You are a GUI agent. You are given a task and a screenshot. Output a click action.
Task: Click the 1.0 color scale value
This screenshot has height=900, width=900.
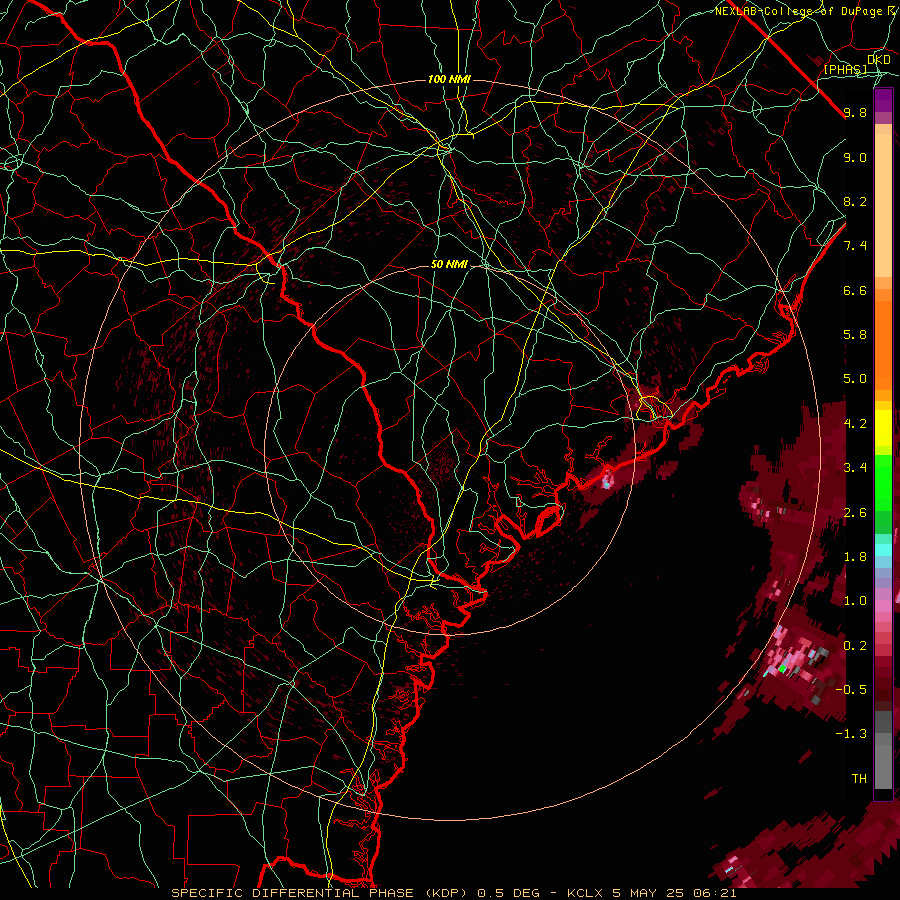click(x=855, y=601)
